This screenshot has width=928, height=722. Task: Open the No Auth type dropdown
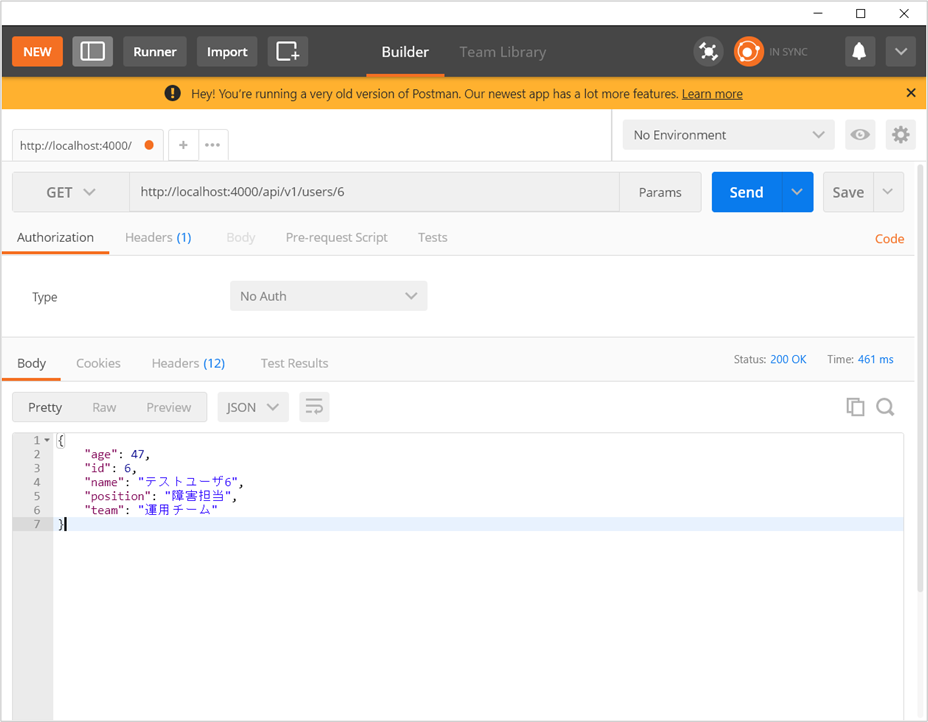pos(328,296)
